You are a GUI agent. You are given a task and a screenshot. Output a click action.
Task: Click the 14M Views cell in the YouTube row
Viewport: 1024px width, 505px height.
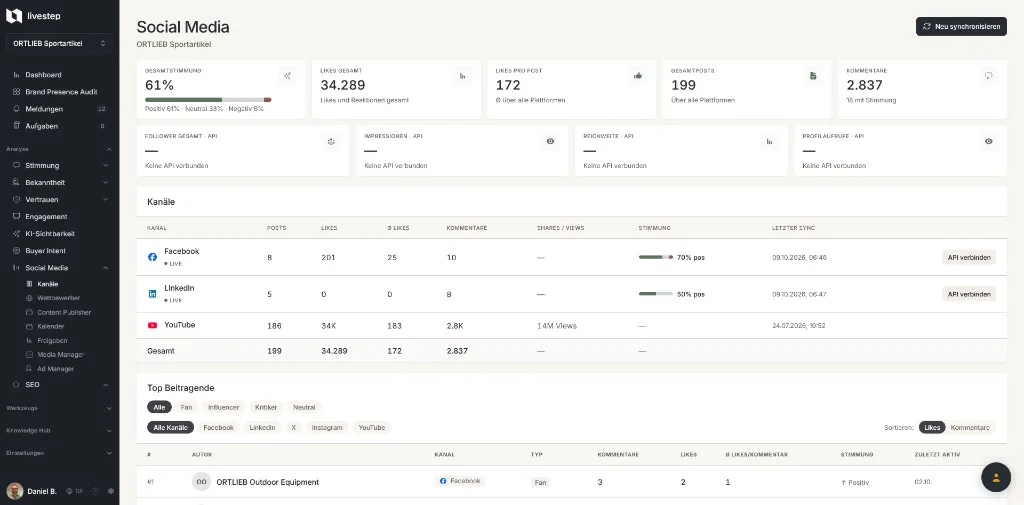point(556,325)
